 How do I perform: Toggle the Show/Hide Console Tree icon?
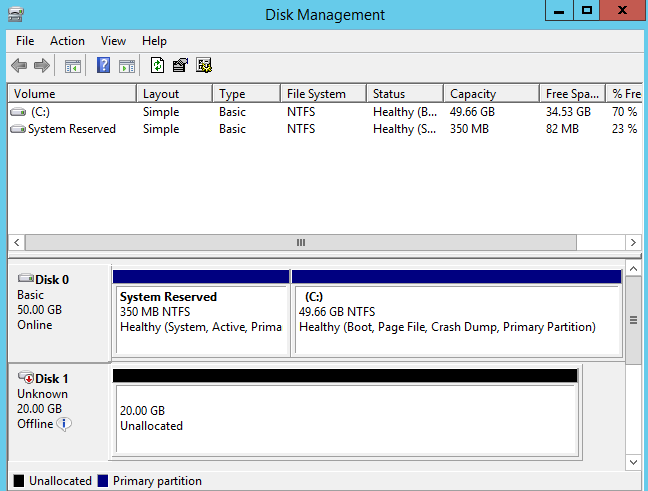pos(73,66)
